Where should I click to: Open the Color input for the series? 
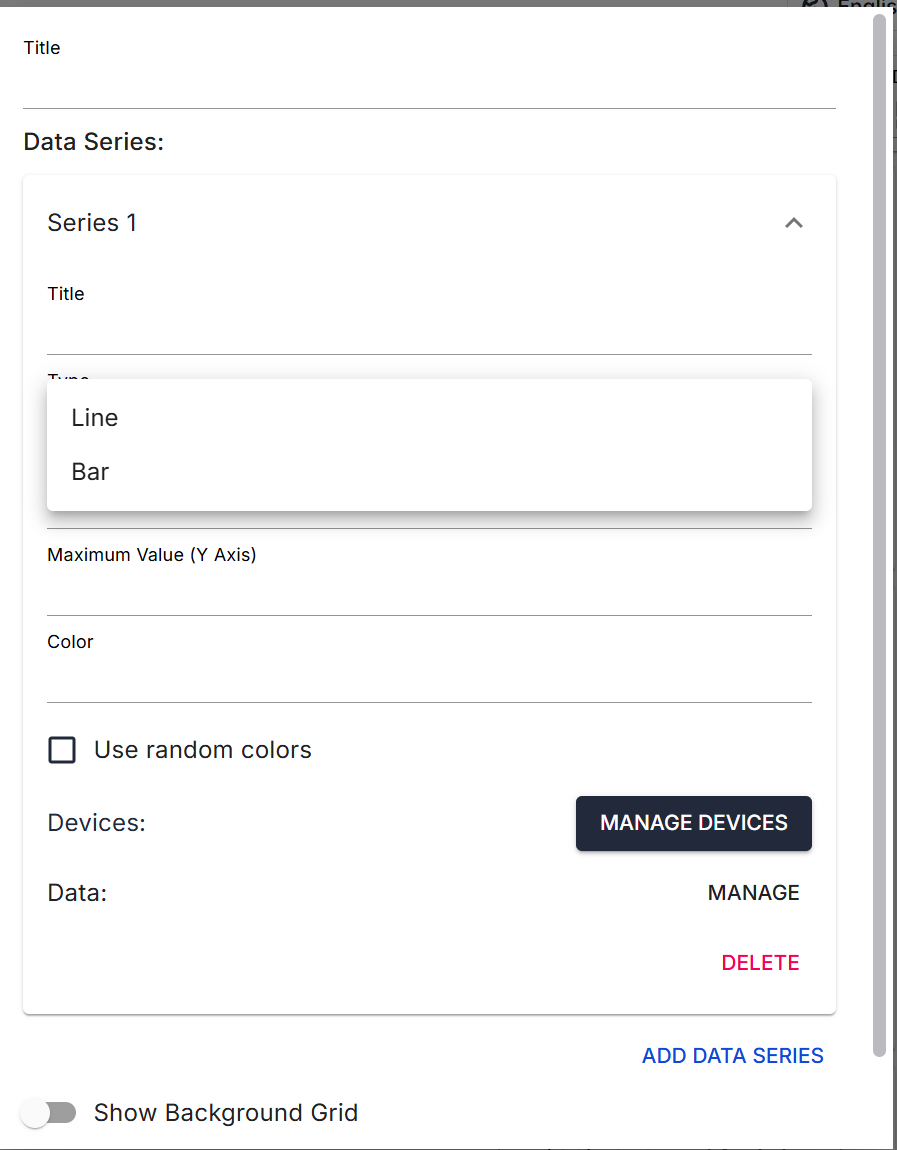pyautogui.click(x=429, y=681)
